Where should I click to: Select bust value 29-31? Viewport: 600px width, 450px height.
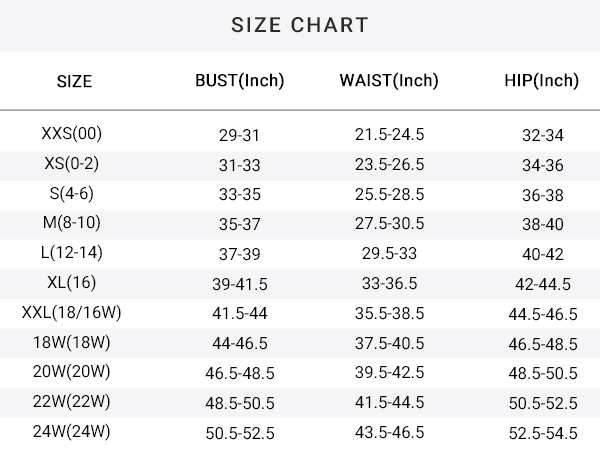240,135
